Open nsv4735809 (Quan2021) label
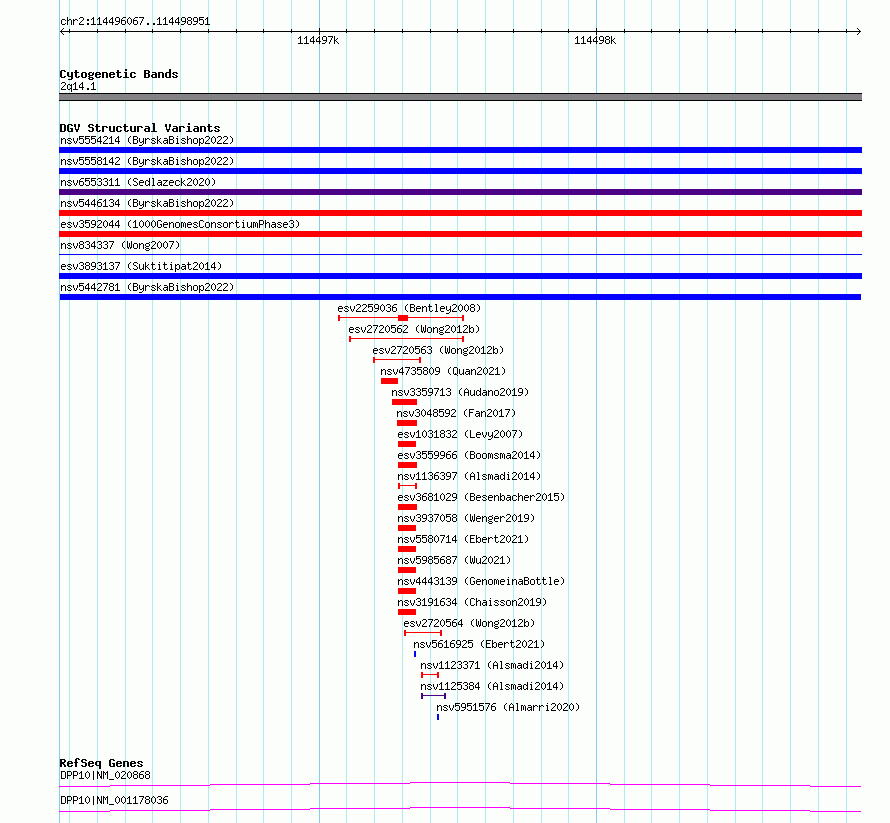Viewport: 890px width, 823px height. (x=443, y=371)
